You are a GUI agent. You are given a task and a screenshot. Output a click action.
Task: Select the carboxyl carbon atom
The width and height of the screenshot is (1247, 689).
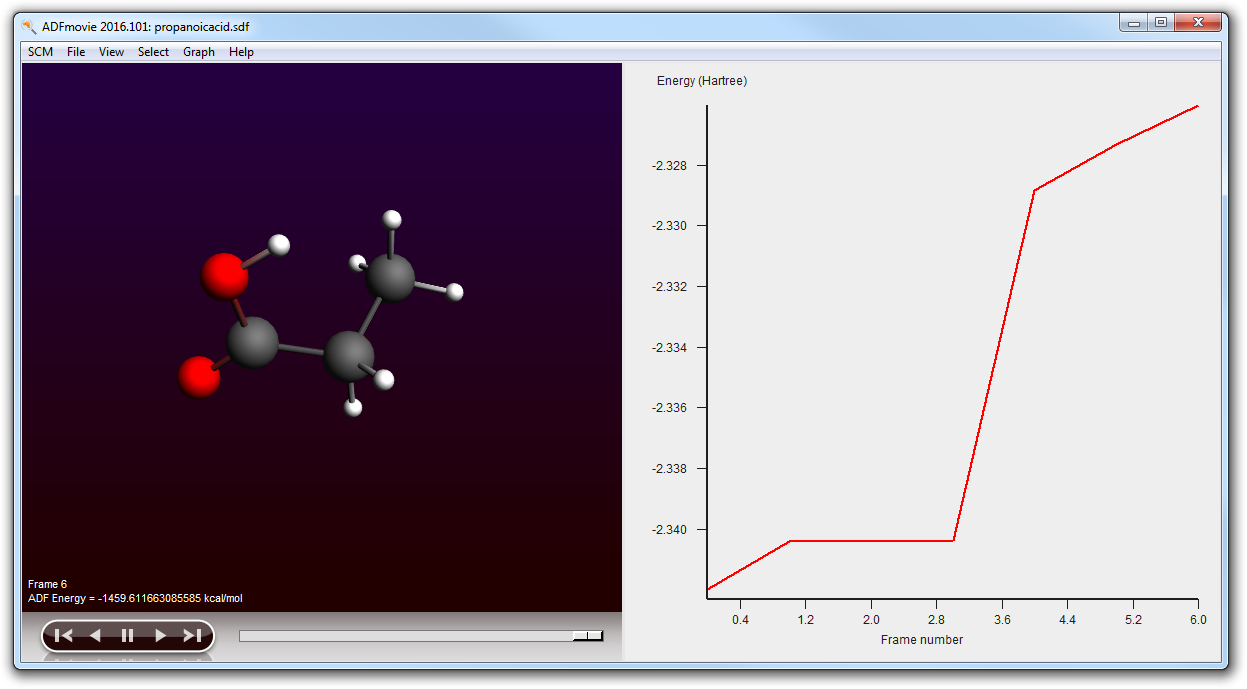(252, 343)
